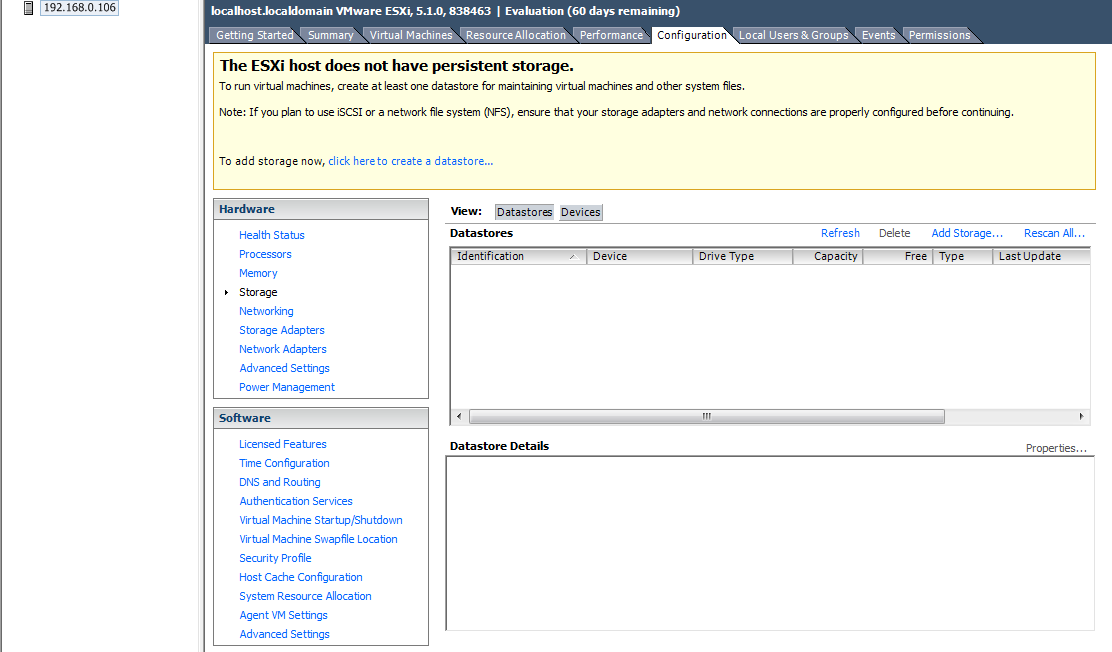This screenshot has height=652, width=1112.
Task: Open Agent VM Settings
Action: pyautogui.click(x=283, y=615)
